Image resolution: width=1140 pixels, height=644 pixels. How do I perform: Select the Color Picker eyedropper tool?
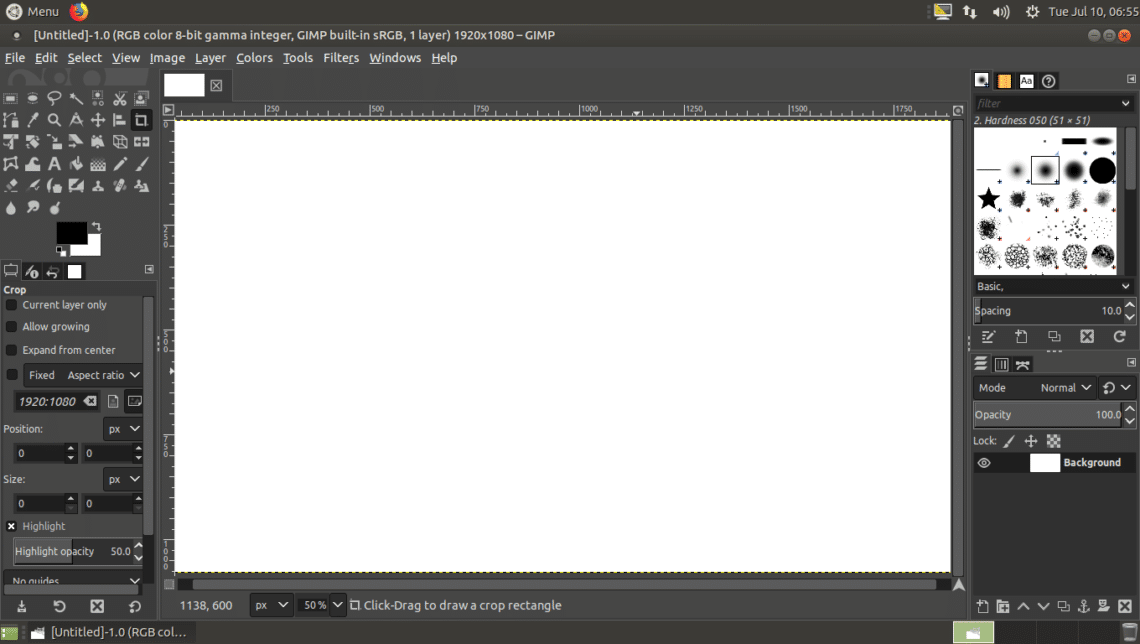pyautogui.click(x=33, y=120)
